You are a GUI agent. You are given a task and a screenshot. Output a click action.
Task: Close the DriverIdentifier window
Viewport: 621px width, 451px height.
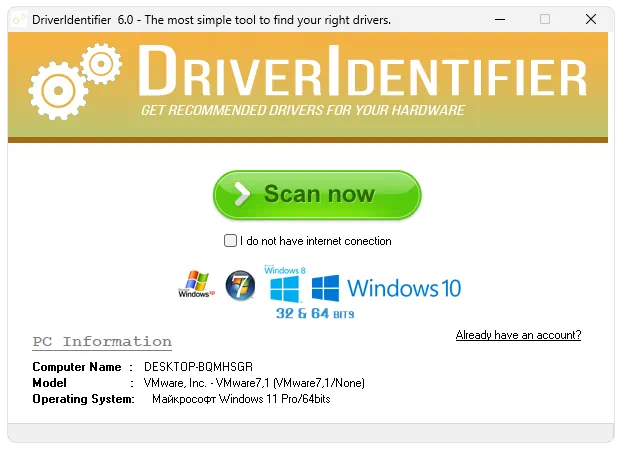pyautogui.click(x=591, y=19)
